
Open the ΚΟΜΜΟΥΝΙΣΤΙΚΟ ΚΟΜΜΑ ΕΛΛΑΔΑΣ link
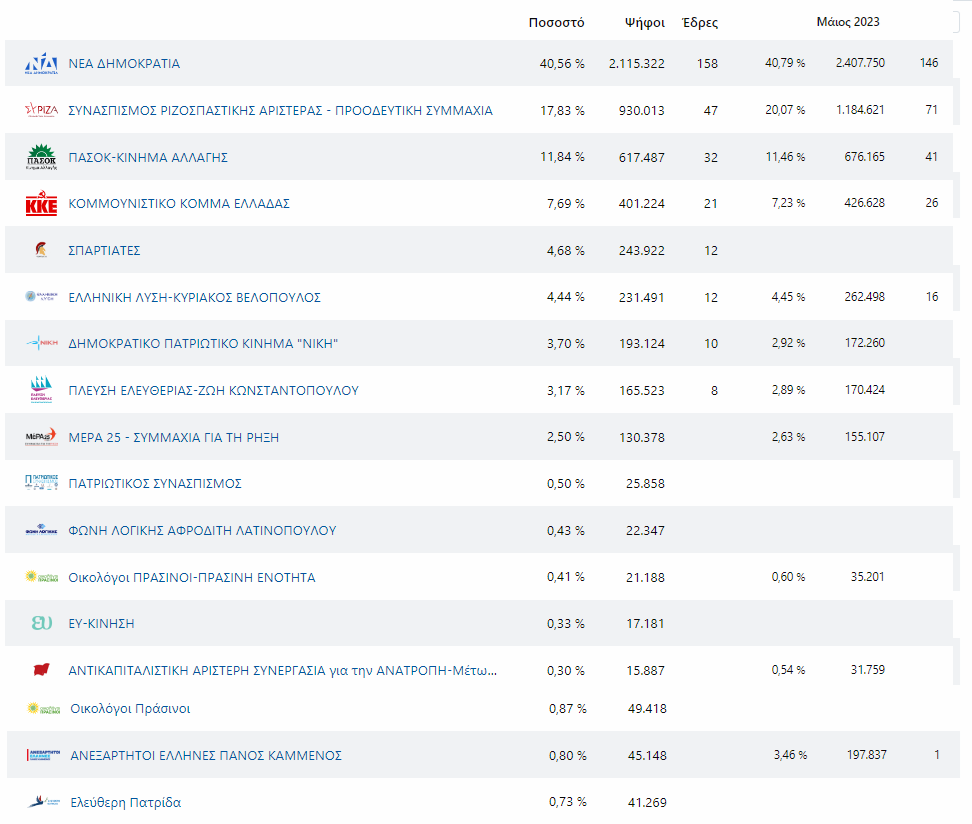point(179,203)
